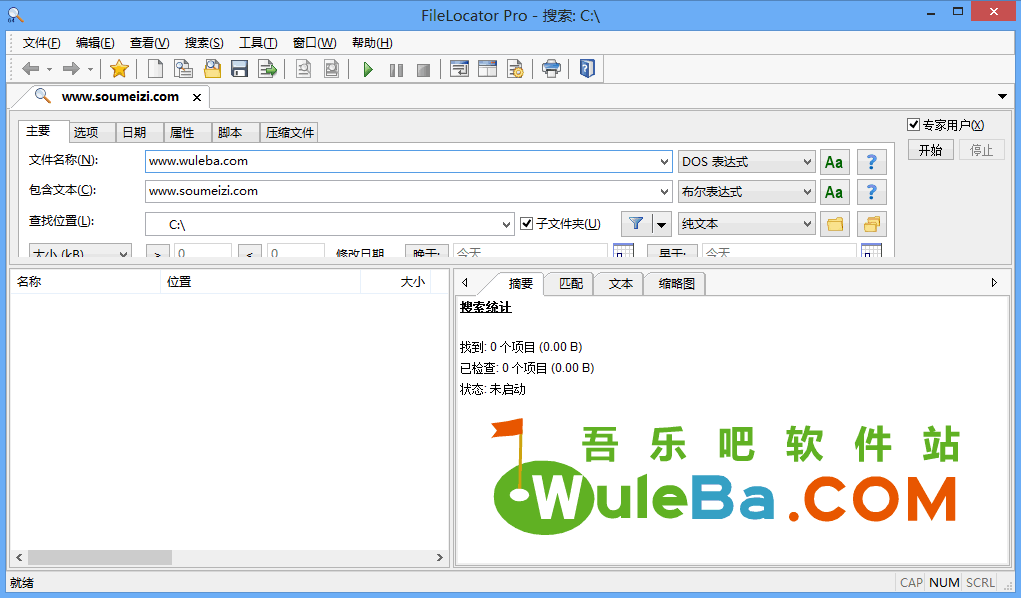Open the DOS 表达式 dropdown
This screenshot has width=1021, height=598.
click(x=747, y=162)
